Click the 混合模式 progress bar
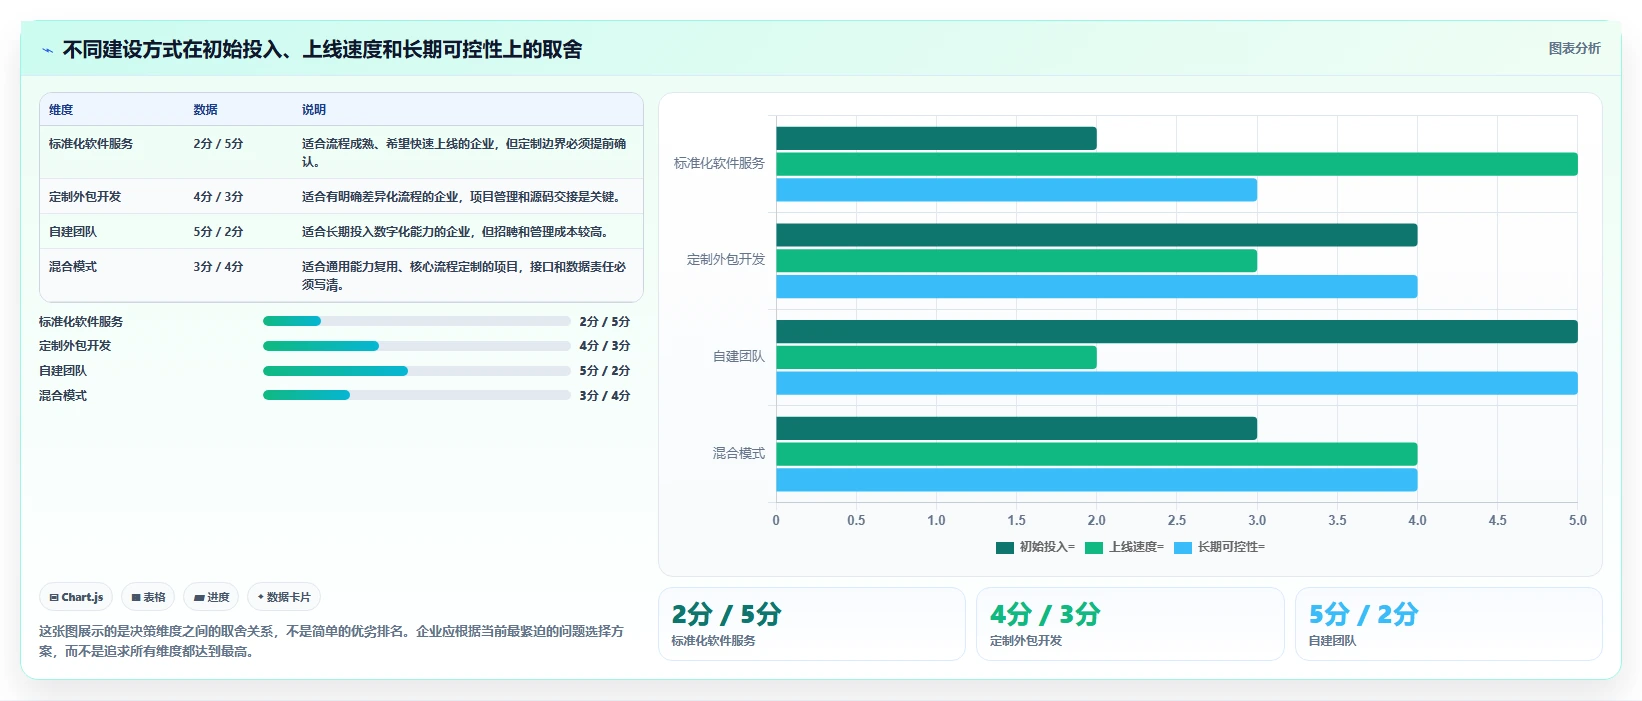 point(416,395)
